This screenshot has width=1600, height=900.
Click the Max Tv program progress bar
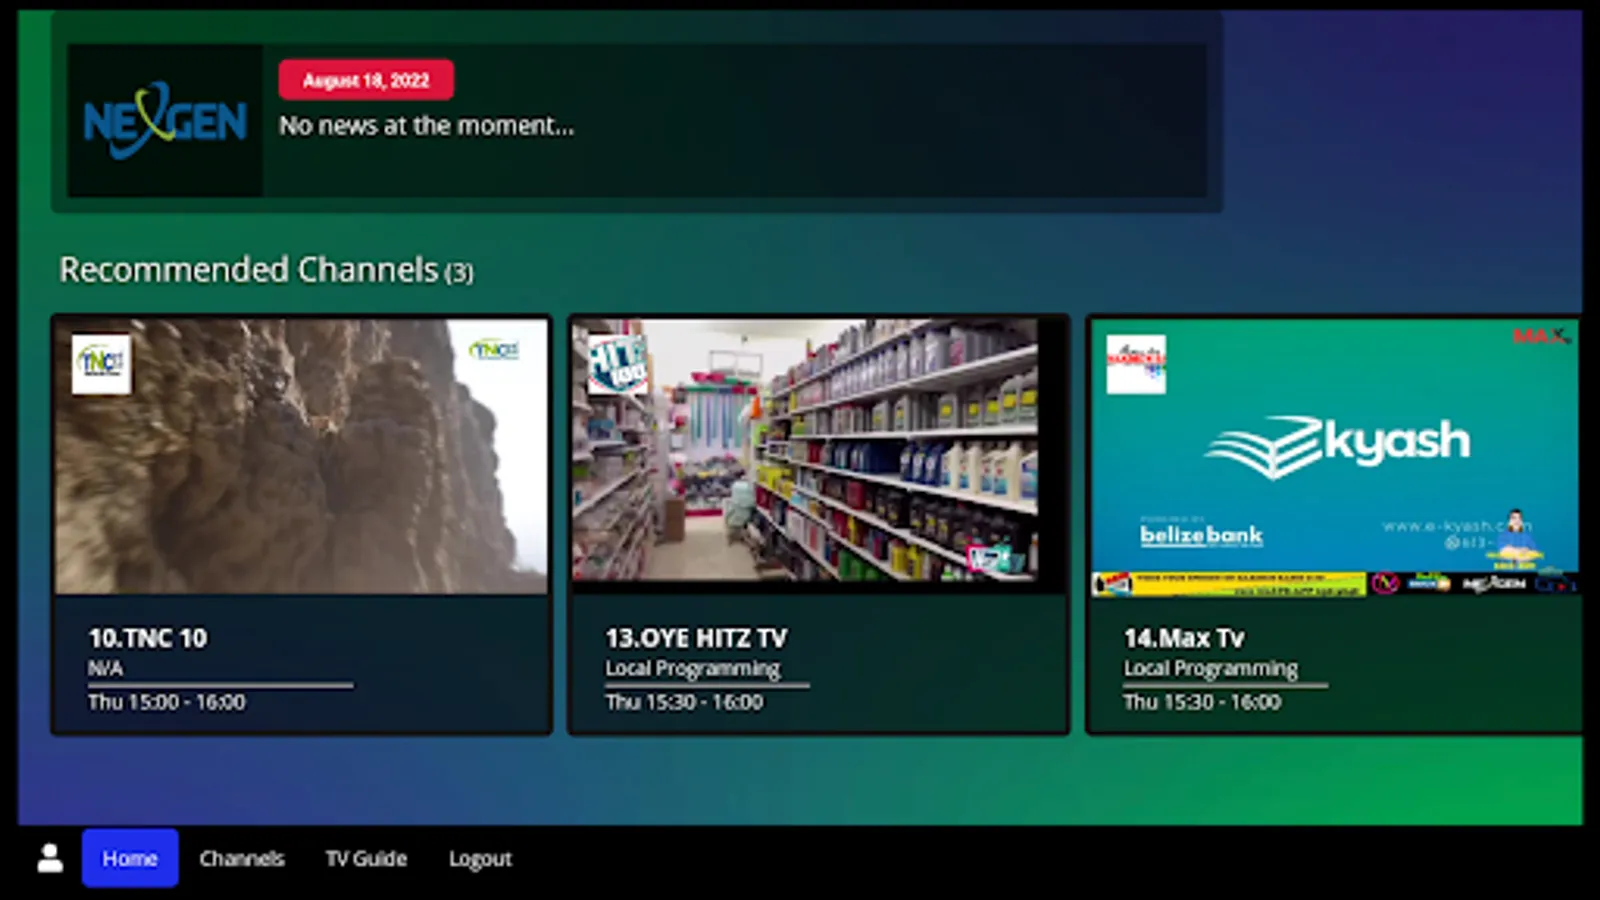click(1225, 686)
